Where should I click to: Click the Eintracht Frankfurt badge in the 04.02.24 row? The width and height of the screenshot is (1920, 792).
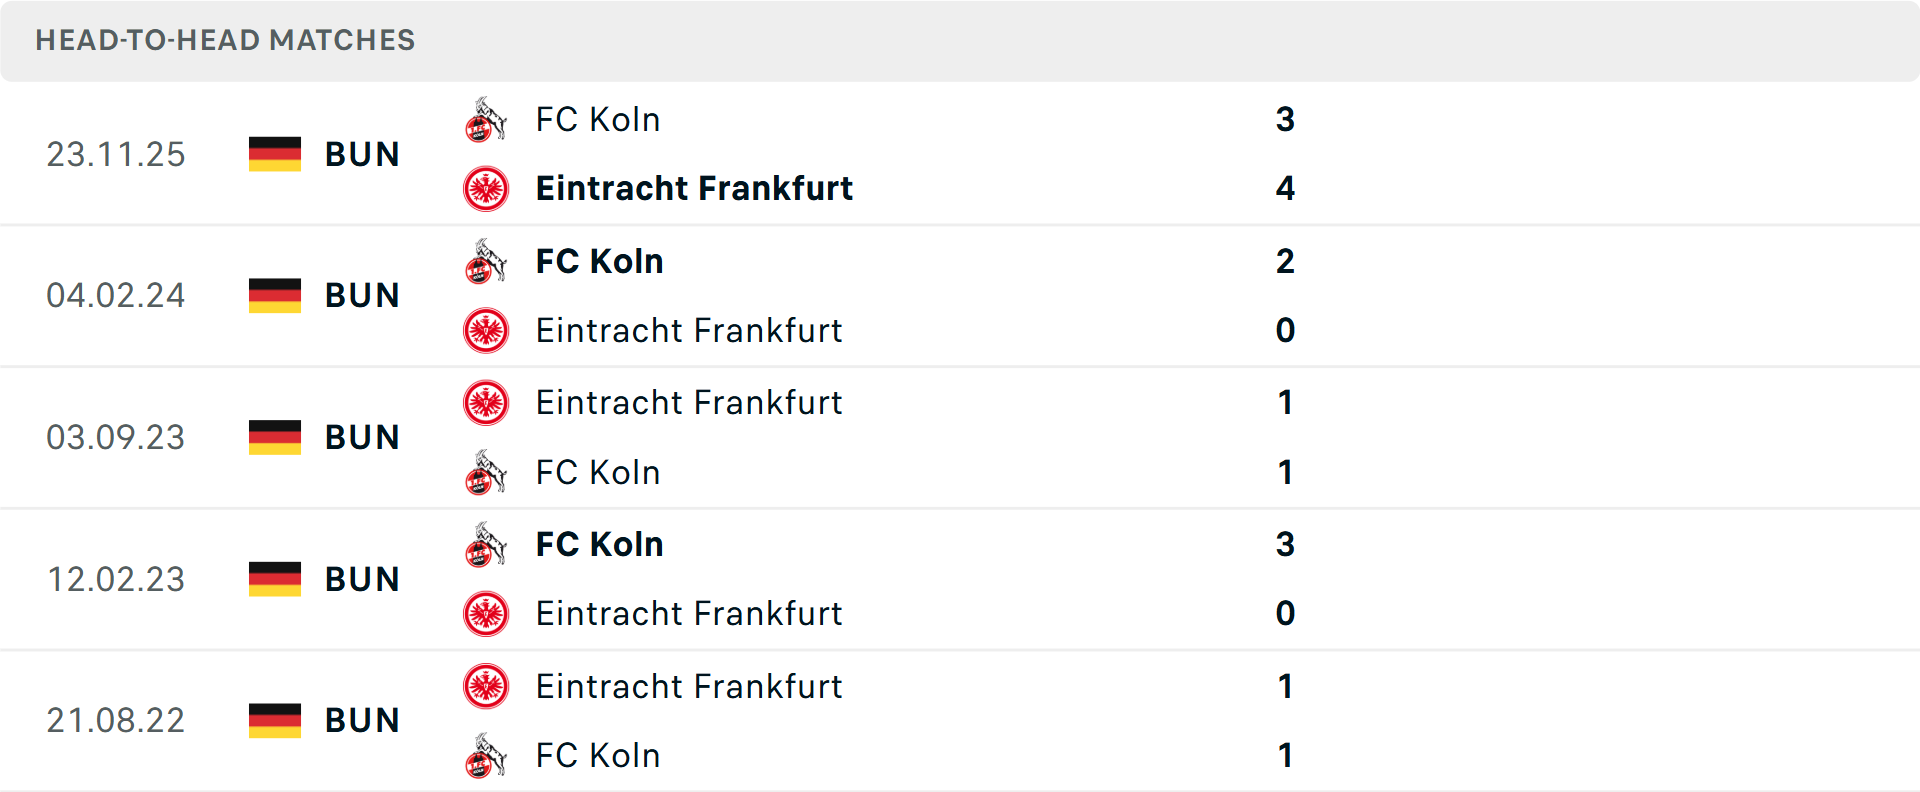pyautogui.click(x=486, y=330)
